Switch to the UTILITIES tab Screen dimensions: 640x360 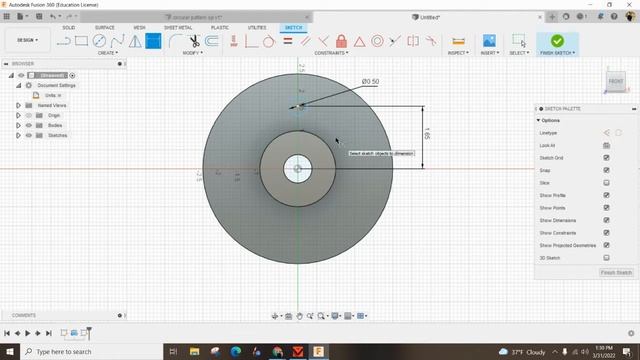coord(257,28)
